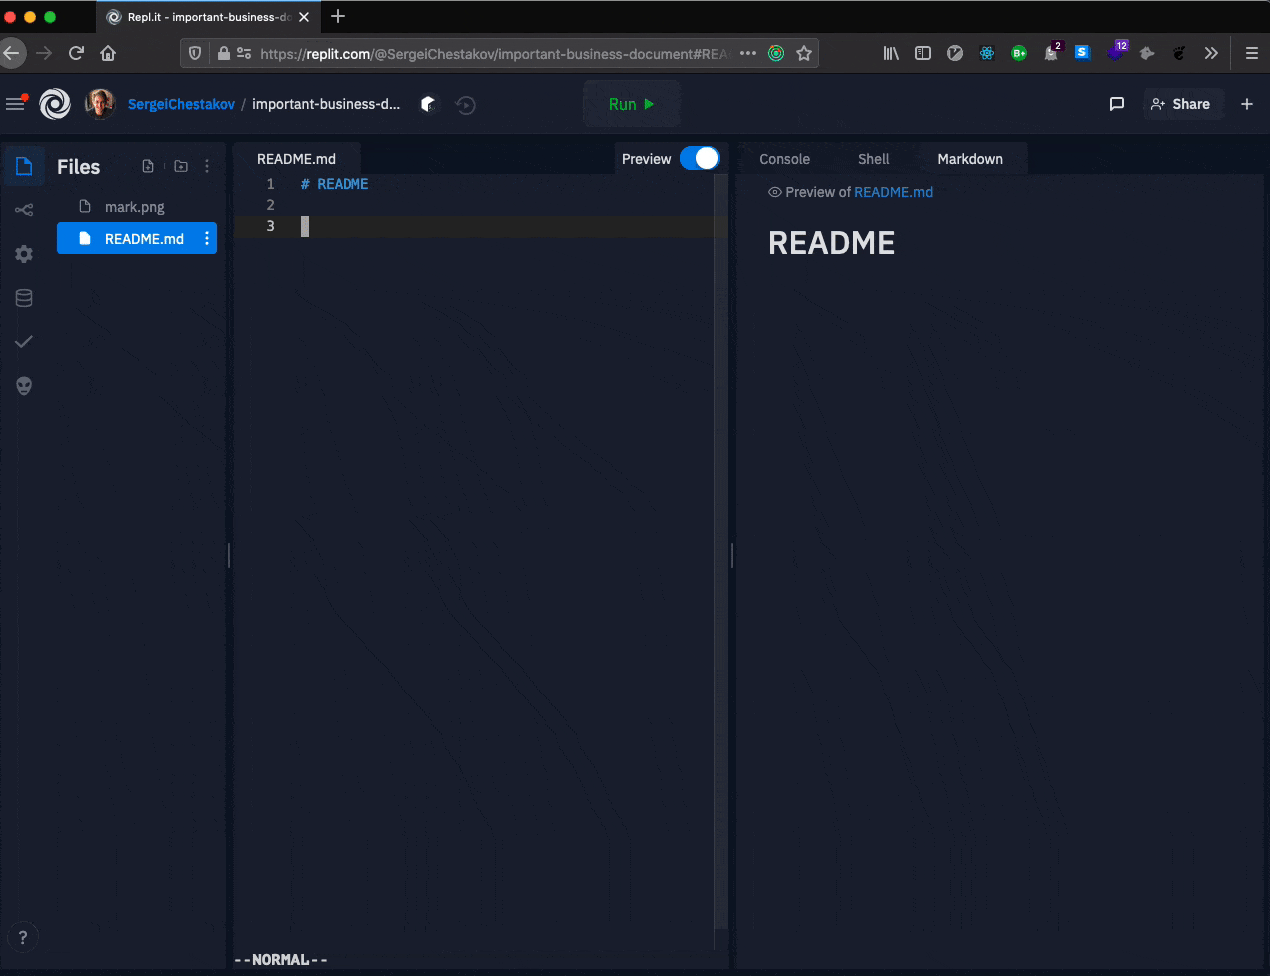1270x976 pixels.
Task: Click the add new folder icon
Action: point(181,167)
